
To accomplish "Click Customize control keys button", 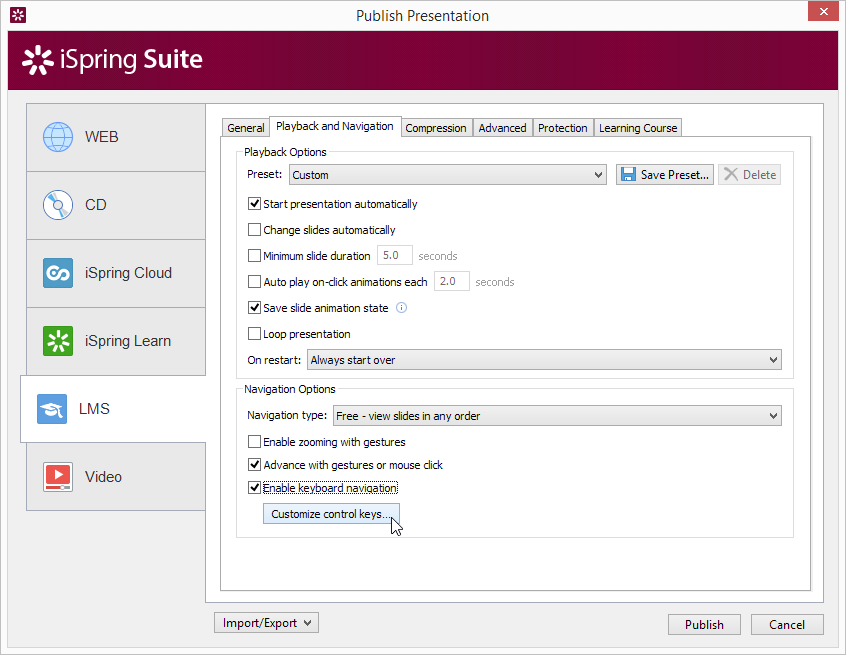I will pos(331,514).
